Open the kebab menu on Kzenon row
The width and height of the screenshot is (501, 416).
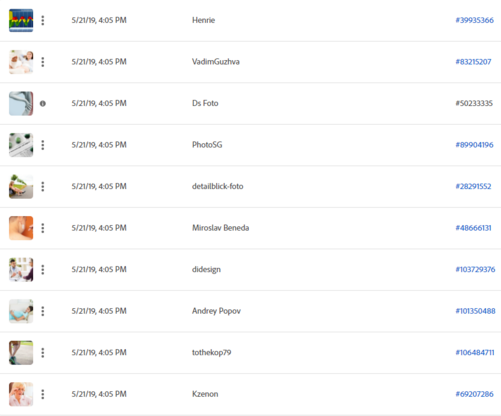click(43, 394)
